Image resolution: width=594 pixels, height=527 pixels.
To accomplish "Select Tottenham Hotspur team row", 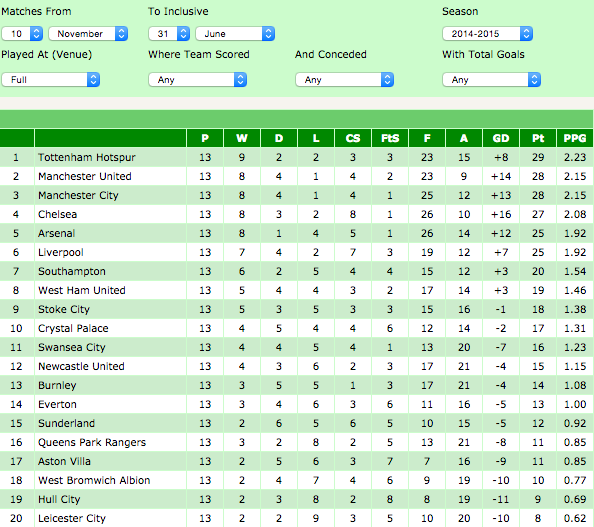I will tap(296, 157).
